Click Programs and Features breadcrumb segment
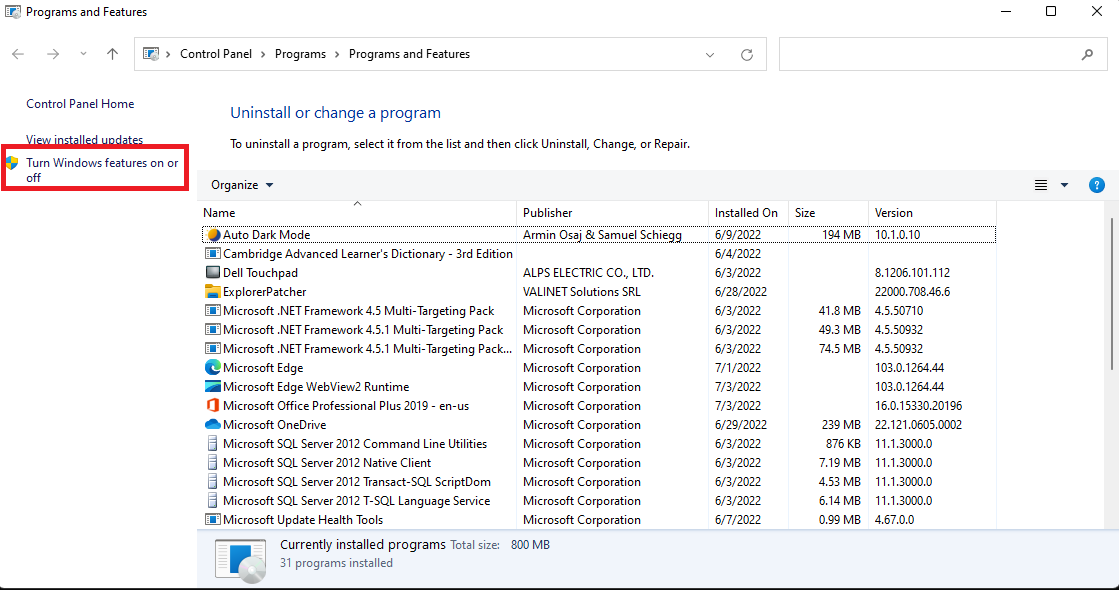The image size is (1119, 590). point(409,54)
